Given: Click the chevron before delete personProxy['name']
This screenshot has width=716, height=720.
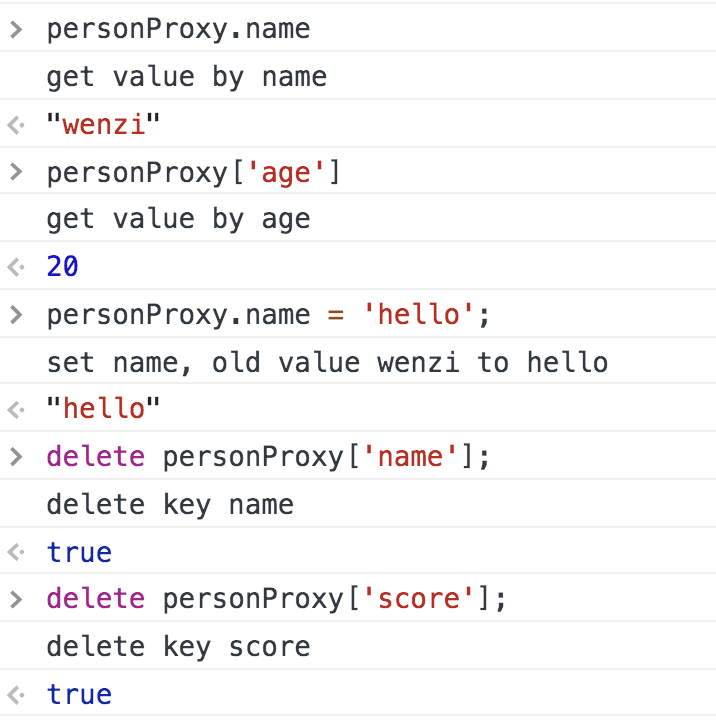Looking at the screenshot, I should (x=15, y=457).
